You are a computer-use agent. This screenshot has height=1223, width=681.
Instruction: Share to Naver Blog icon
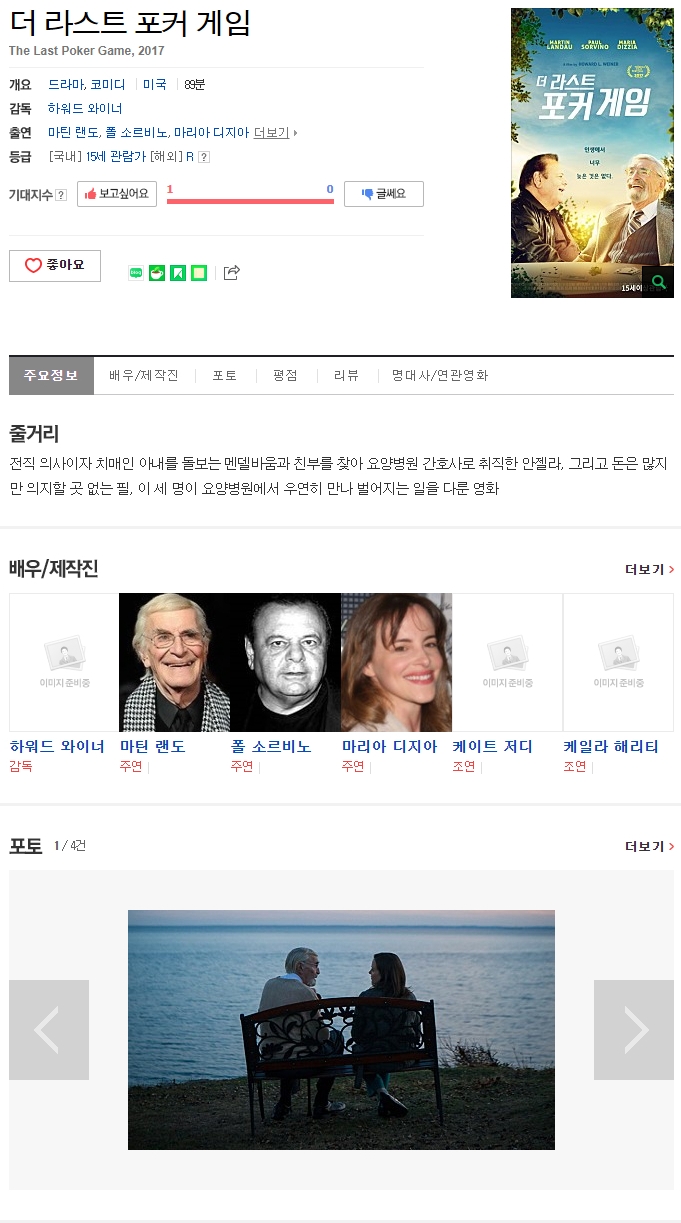point(136,273)
